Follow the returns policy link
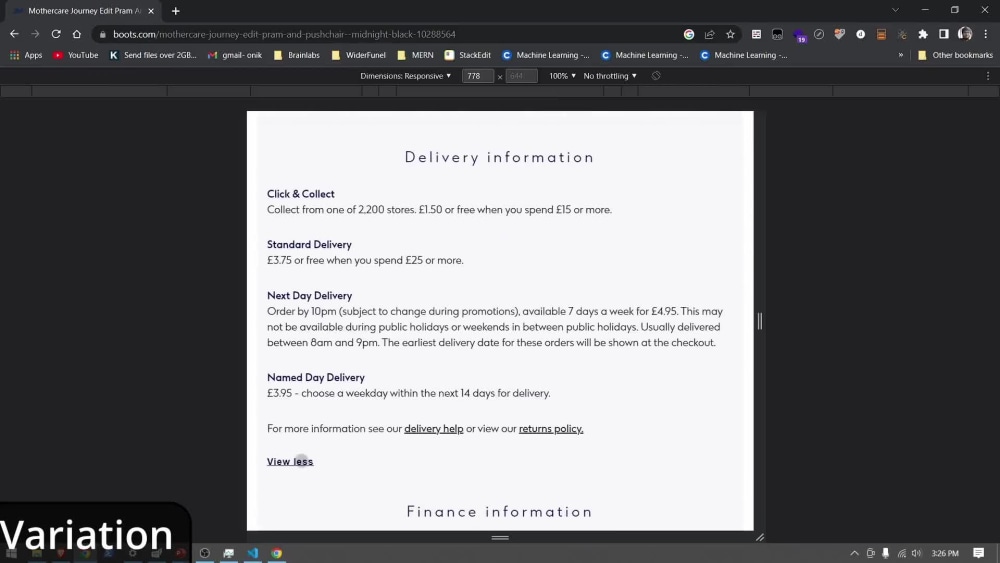This screenshot has height=563, width=1000. [551, 428]
